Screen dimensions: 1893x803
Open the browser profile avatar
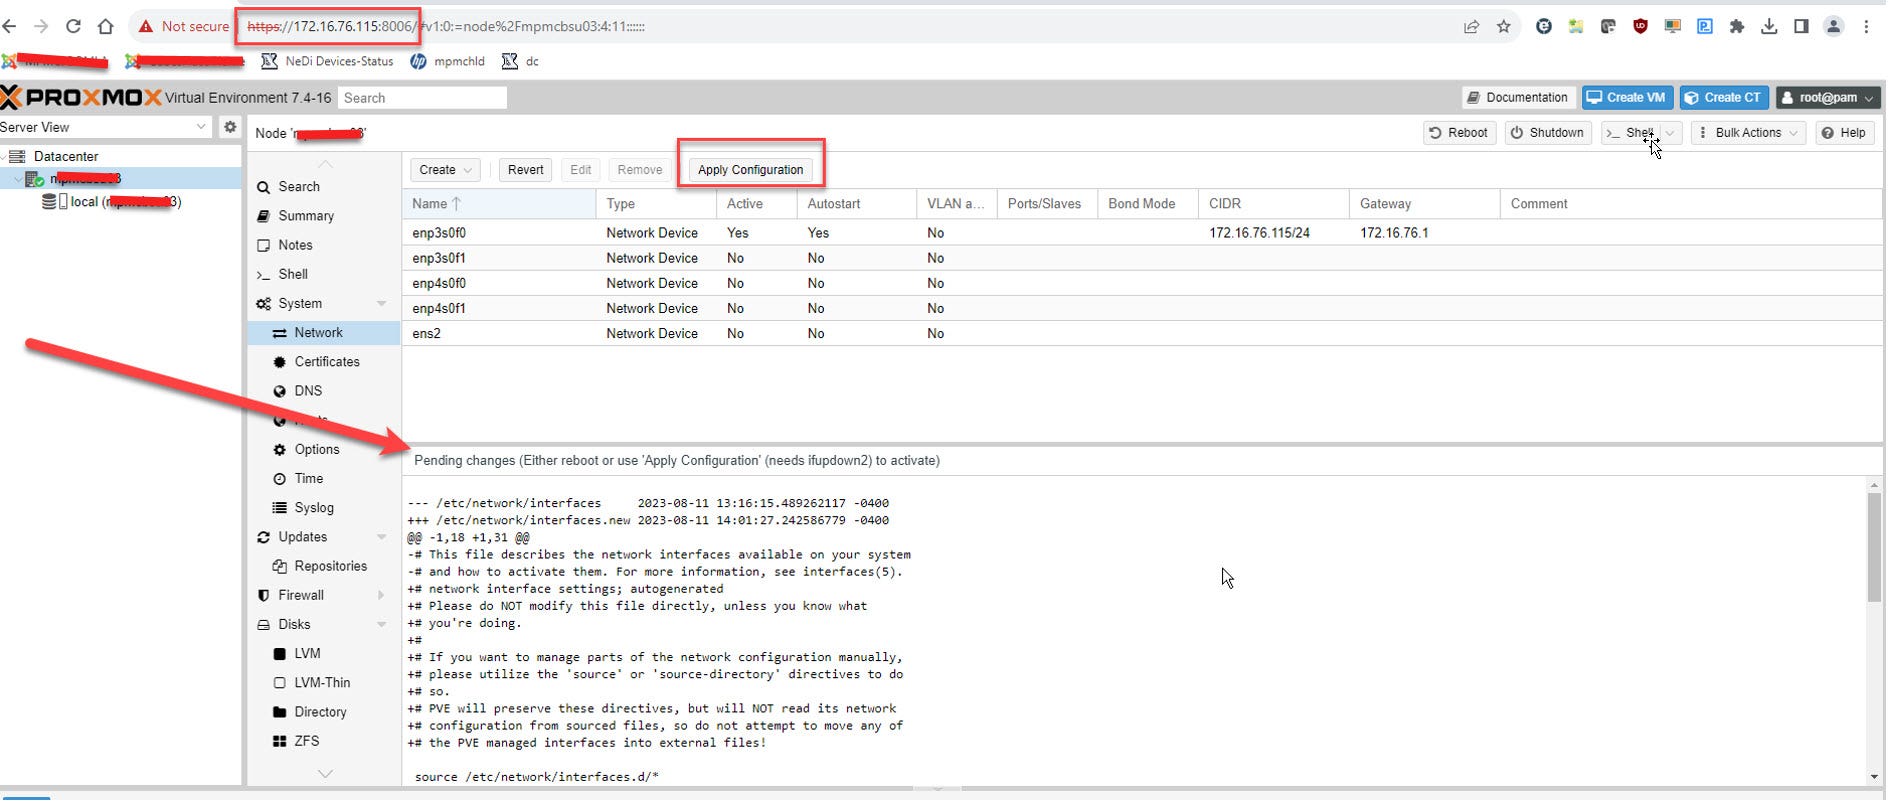[1833, 27]
